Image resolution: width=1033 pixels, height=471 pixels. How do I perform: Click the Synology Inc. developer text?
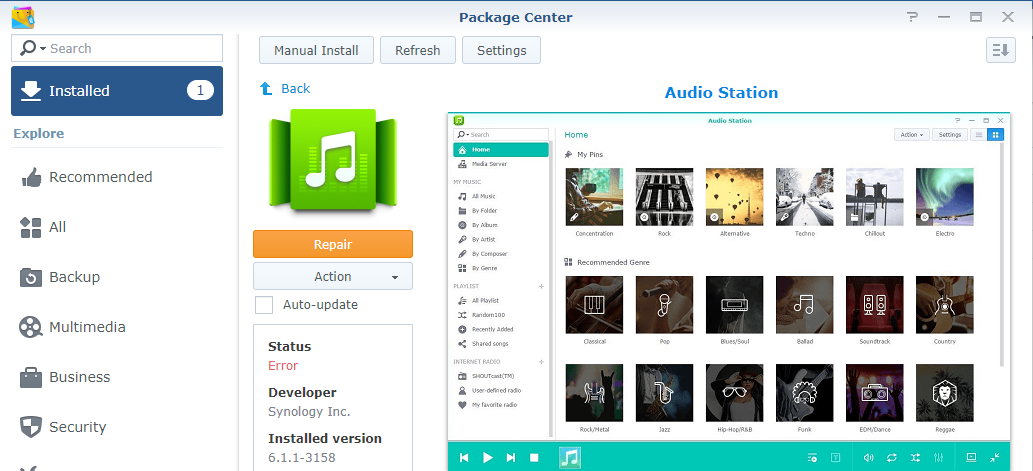(309, 412)
